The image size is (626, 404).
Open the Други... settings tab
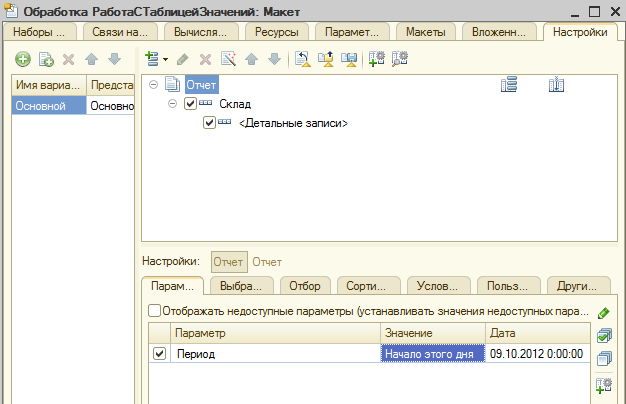(577, 286)
